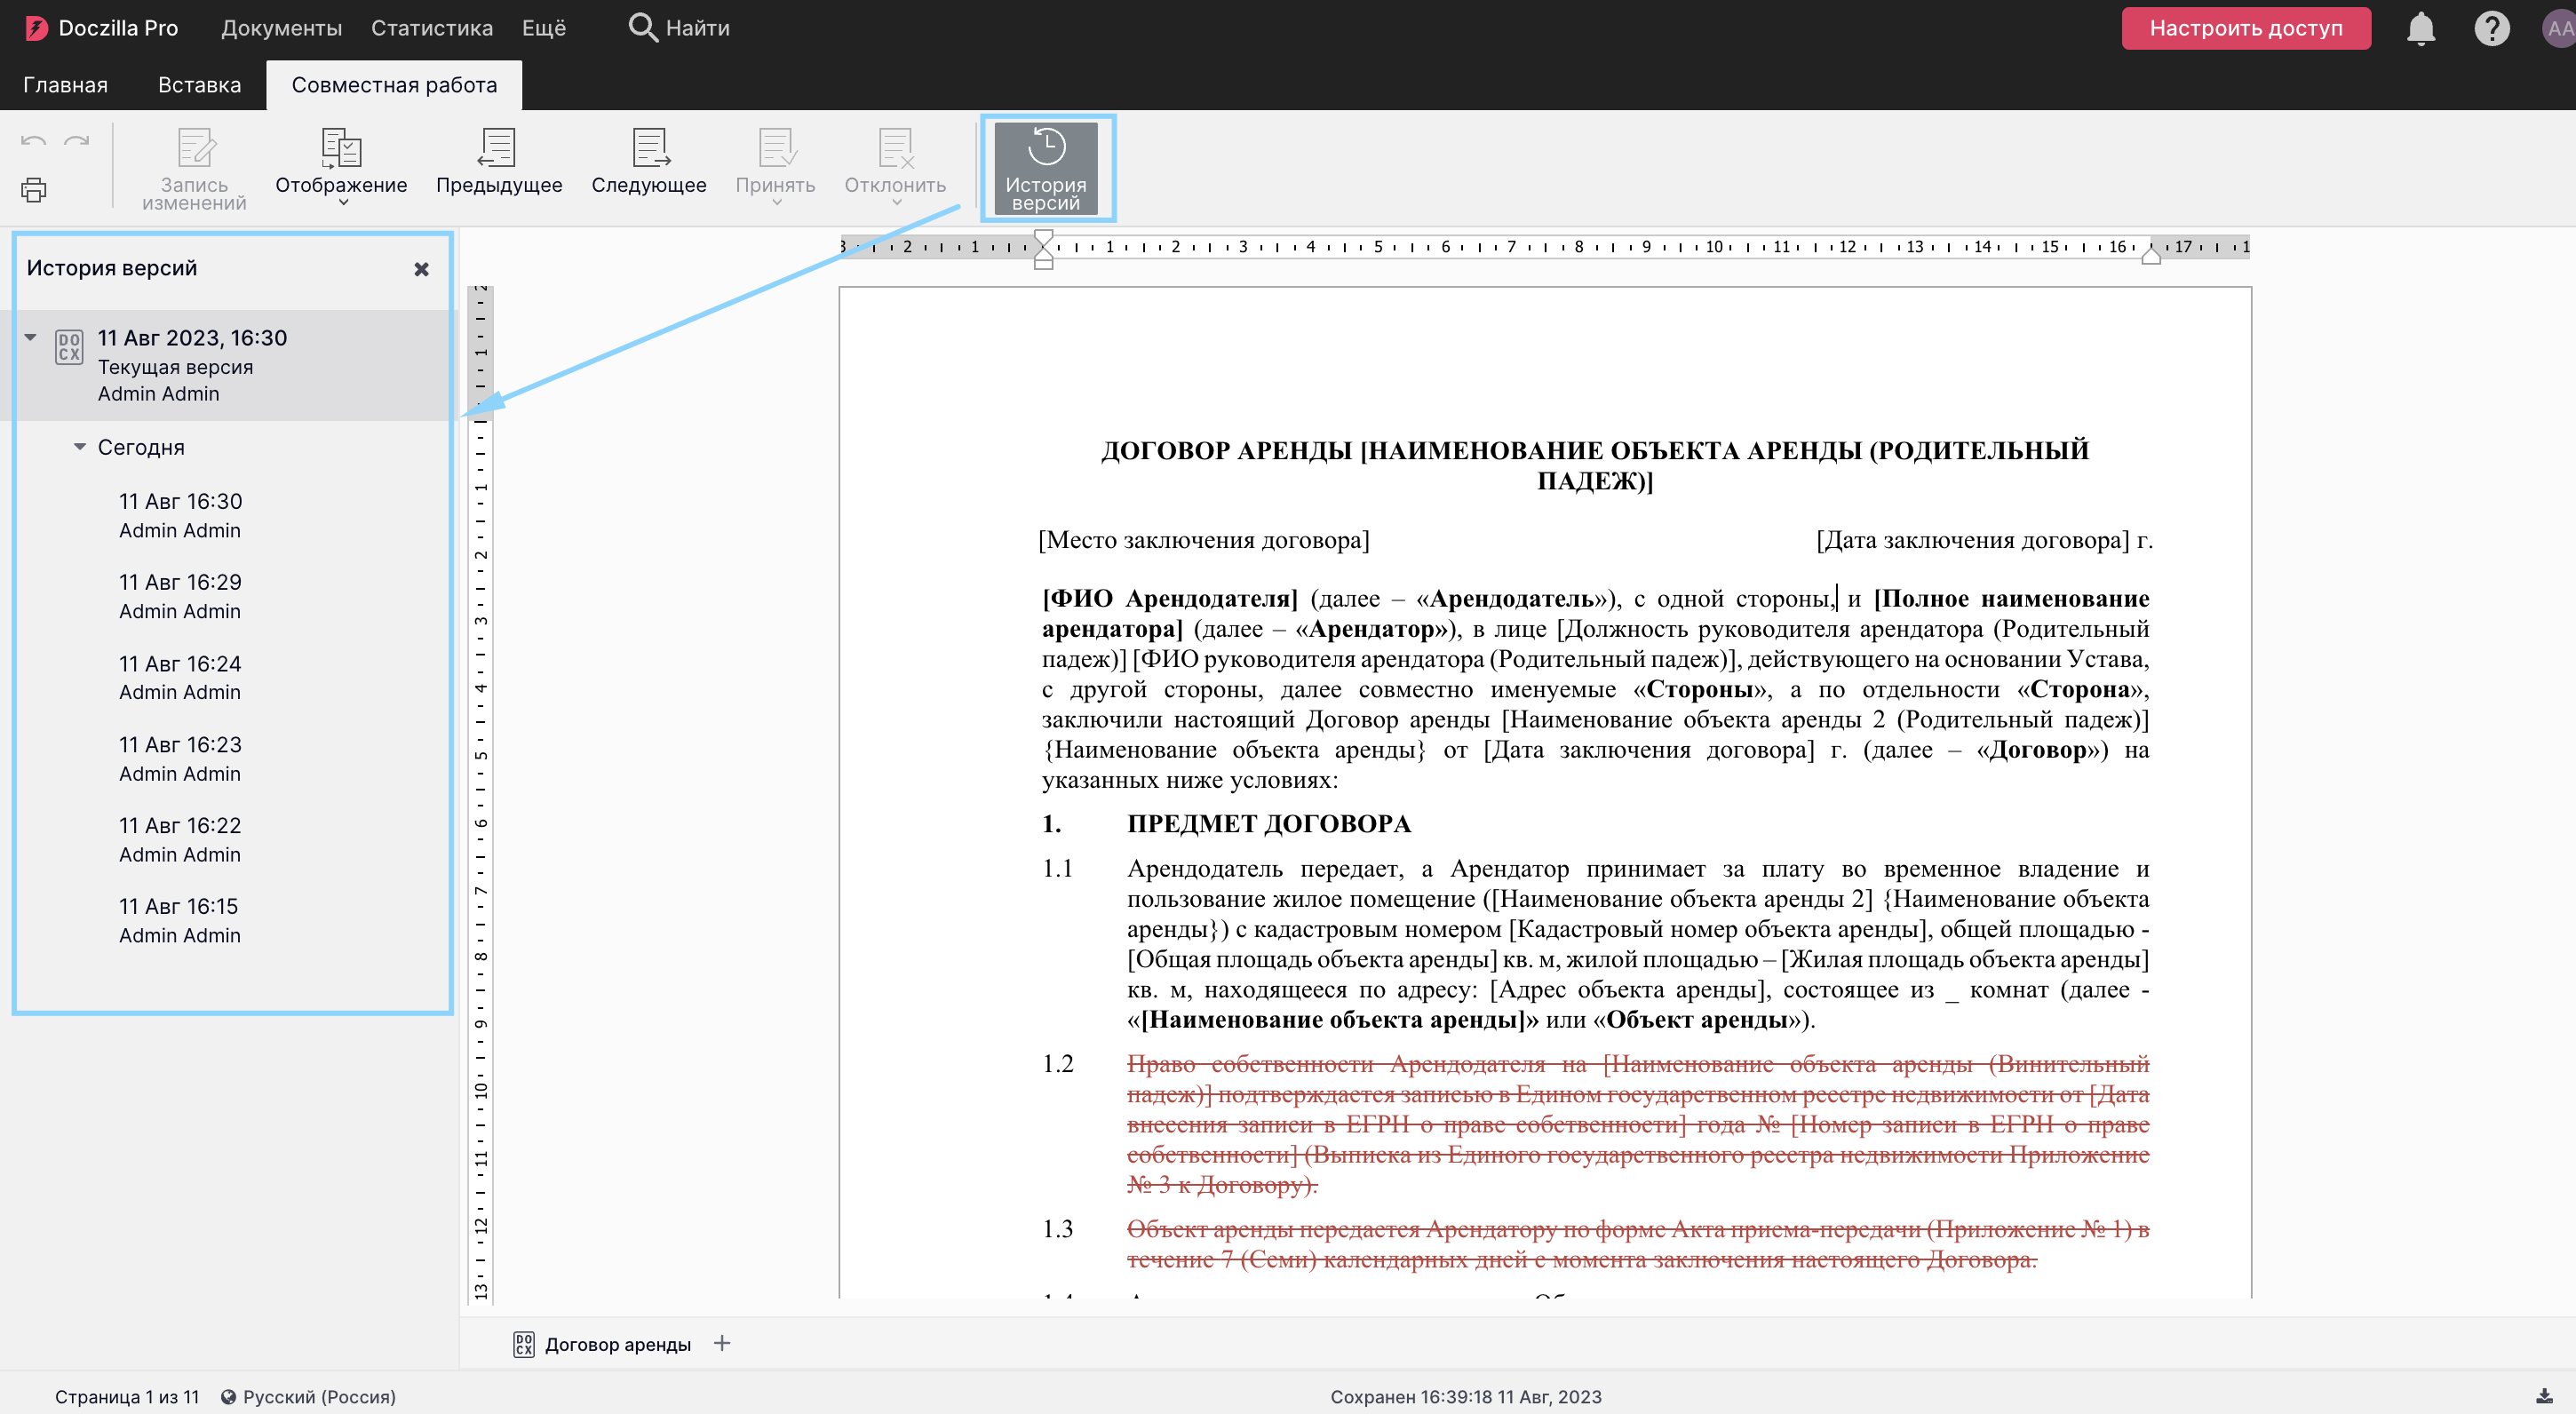Select the Совместная работа tab
The height and width of the screenshot is (1414, 2576).
pos(394,85)
